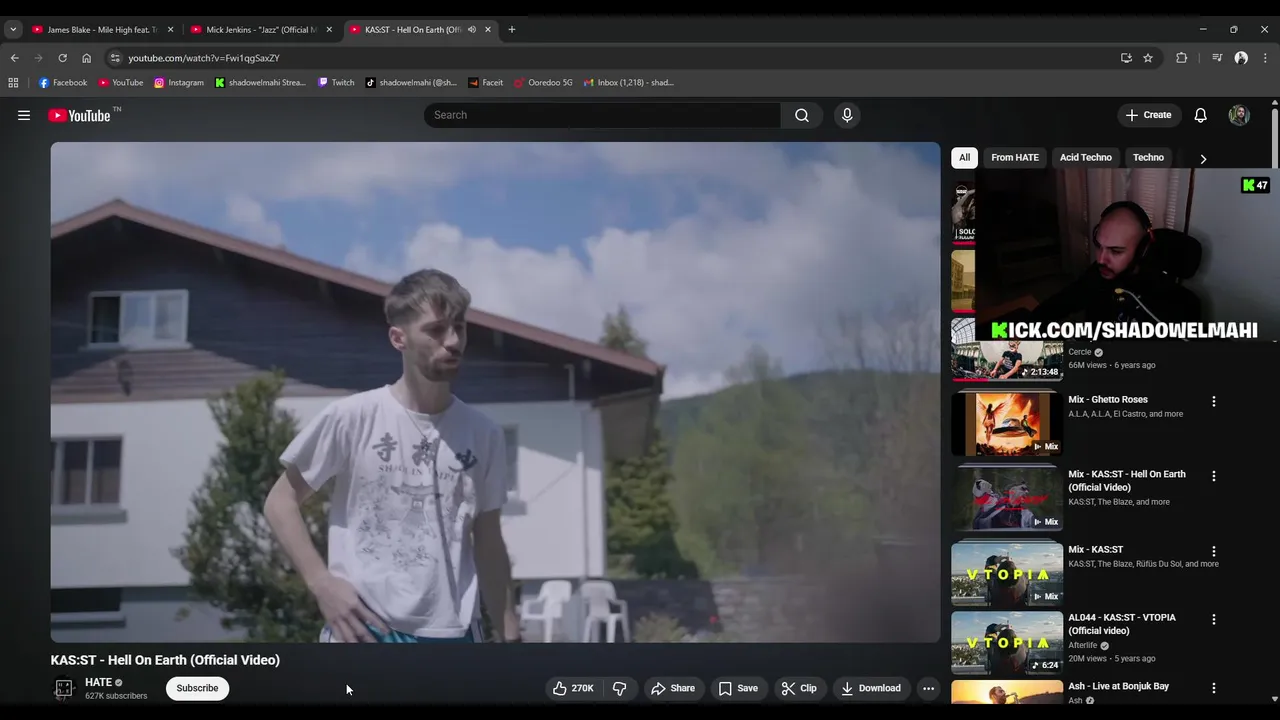The height and width of the screenshot is (720, 1280).
Task: Open AL044 VTOPIA video thumbnail
Action: click(1007, 642)
